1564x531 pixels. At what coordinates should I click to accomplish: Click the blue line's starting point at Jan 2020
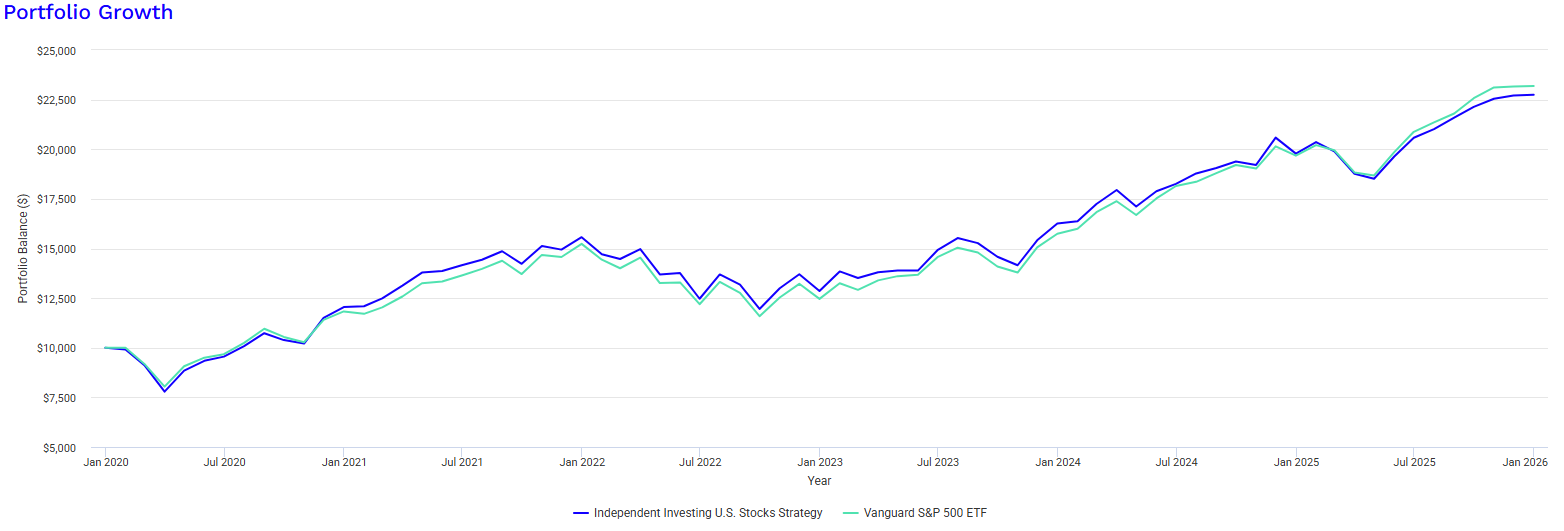click(x=105, y=348)
